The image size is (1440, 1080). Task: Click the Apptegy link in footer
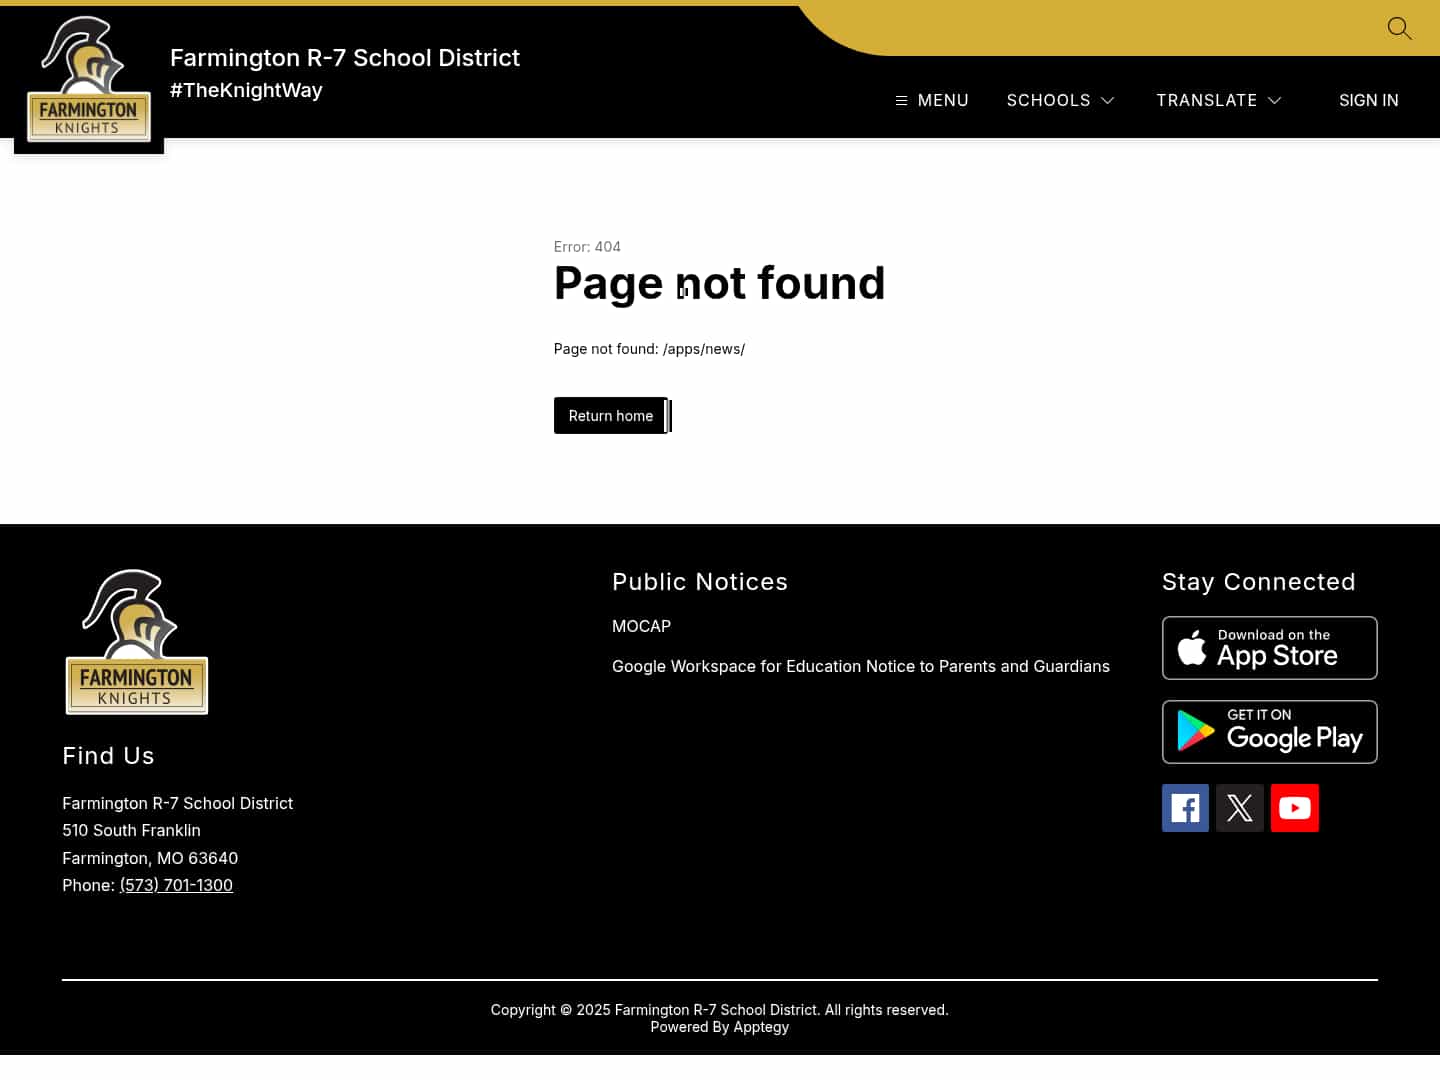tap(760, 1026)
